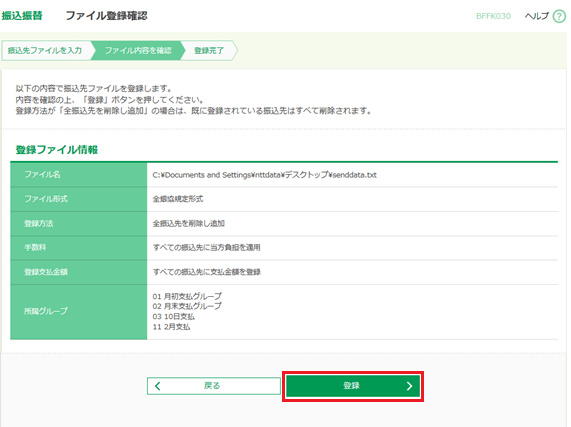
Task: Click the left chevron on the 戻る button
Action: [x=158, y=386]
